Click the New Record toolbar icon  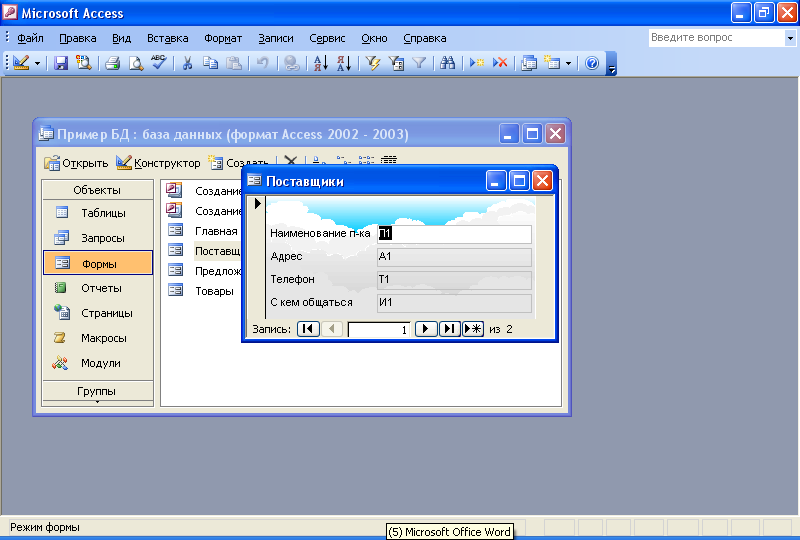pos(477,63)
